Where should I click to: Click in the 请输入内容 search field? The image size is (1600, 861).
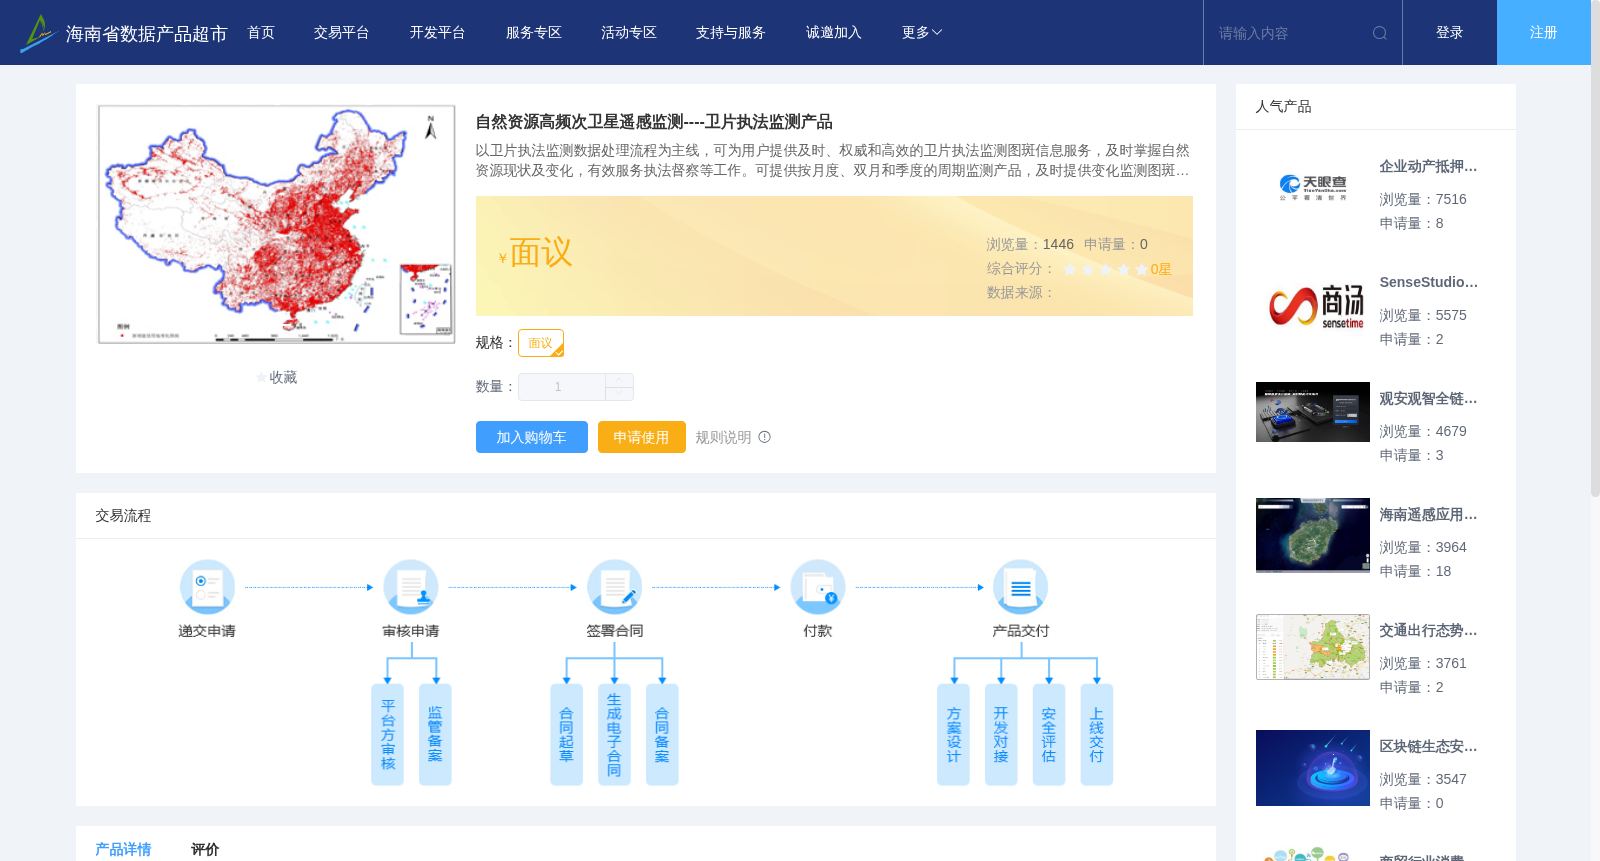1290,33
